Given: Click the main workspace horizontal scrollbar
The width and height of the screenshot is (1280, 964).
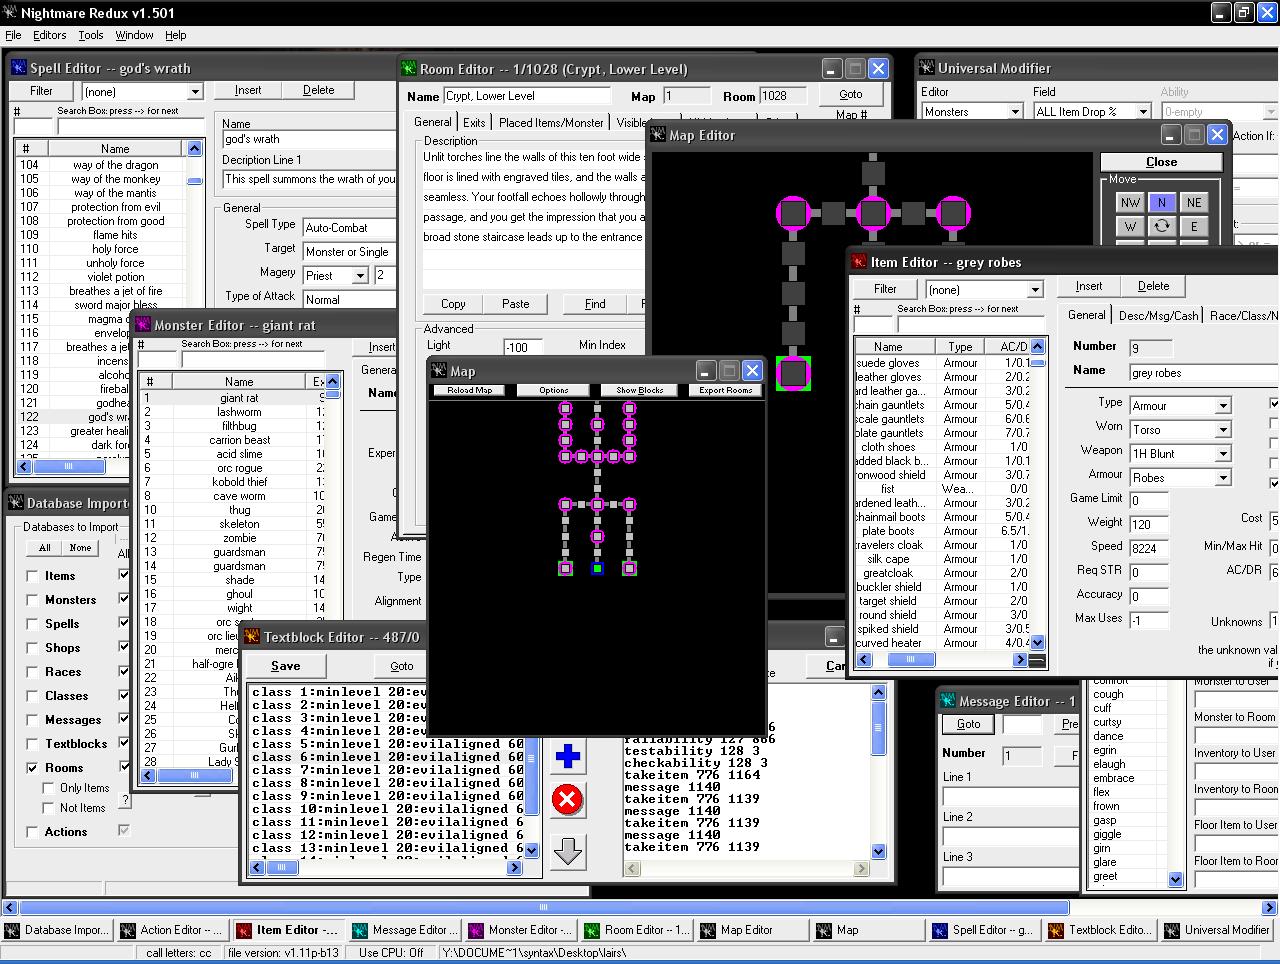Looking at the screenshot, I should pyautogui.click(x=544, y=908).
